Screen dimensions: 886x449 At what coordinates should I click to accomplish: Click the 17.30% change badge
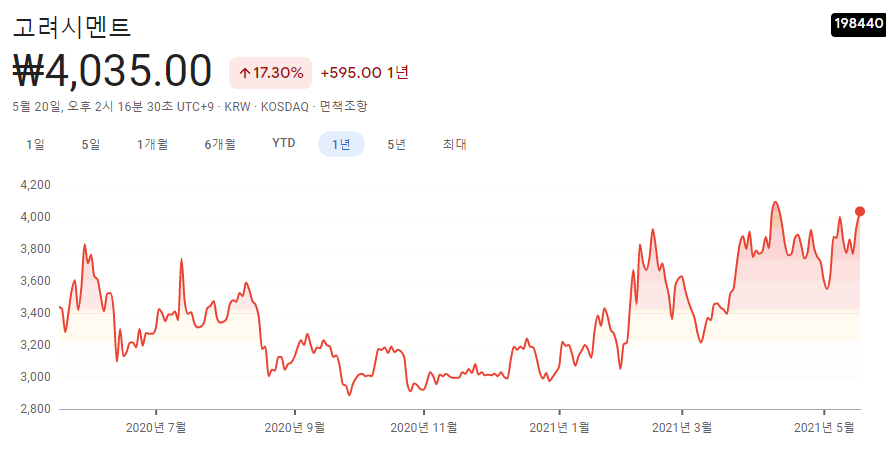270,73
